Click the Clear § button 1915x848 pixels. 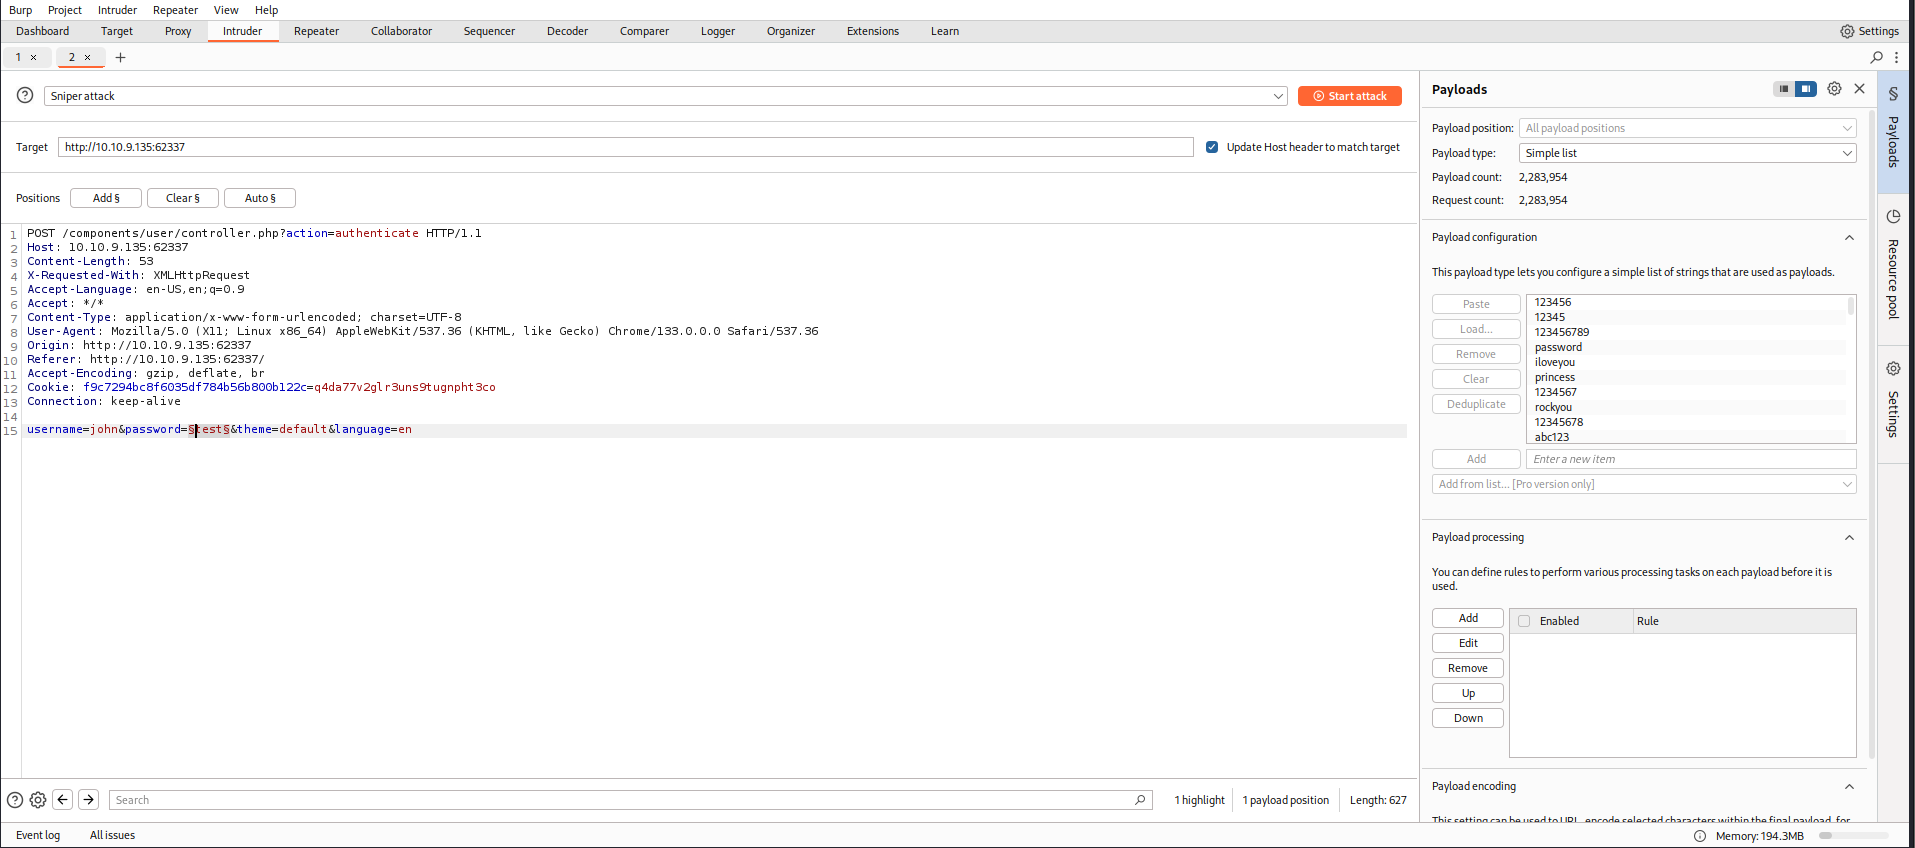pos(183,198)
